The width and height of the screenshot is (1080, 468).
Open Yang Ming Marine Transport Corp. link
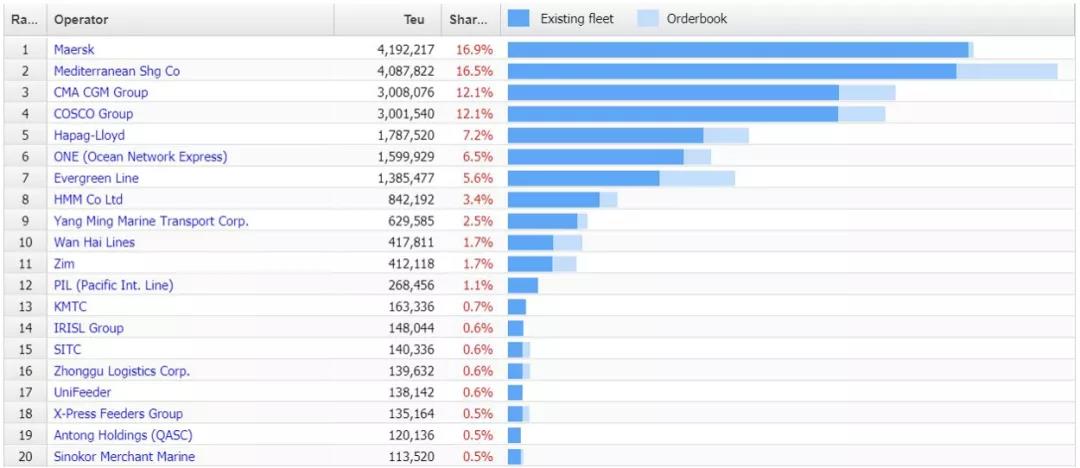point(151,221)
